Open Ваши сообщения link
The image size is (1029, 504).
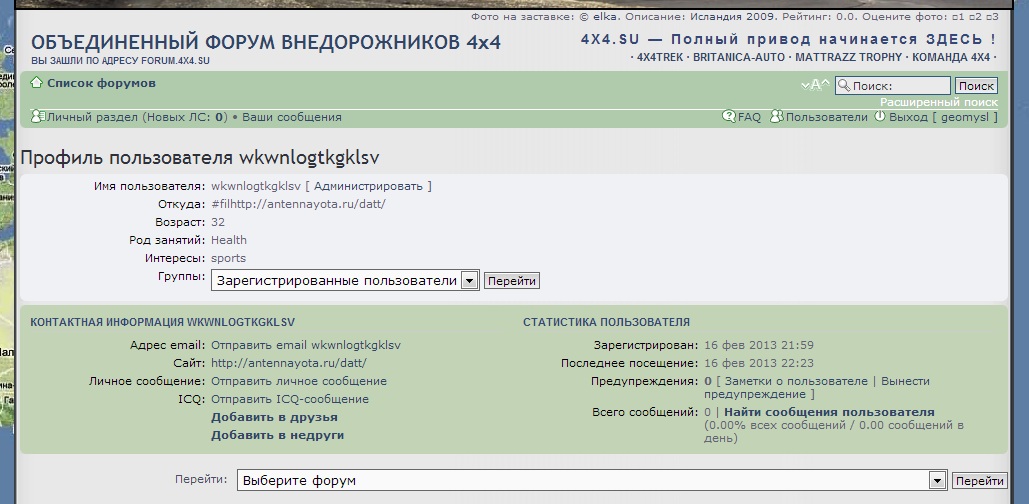click(x=291, y=117)
